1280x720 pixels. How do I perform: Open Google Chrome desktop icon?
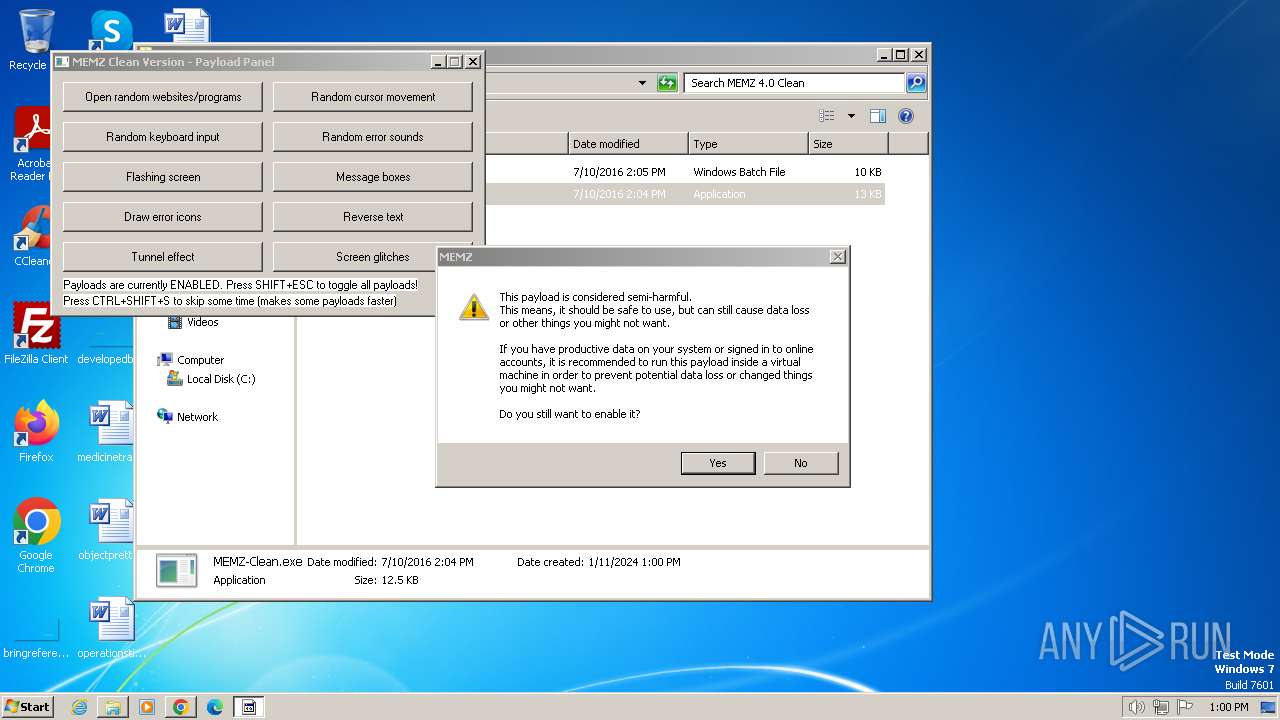tap(36, 536)
